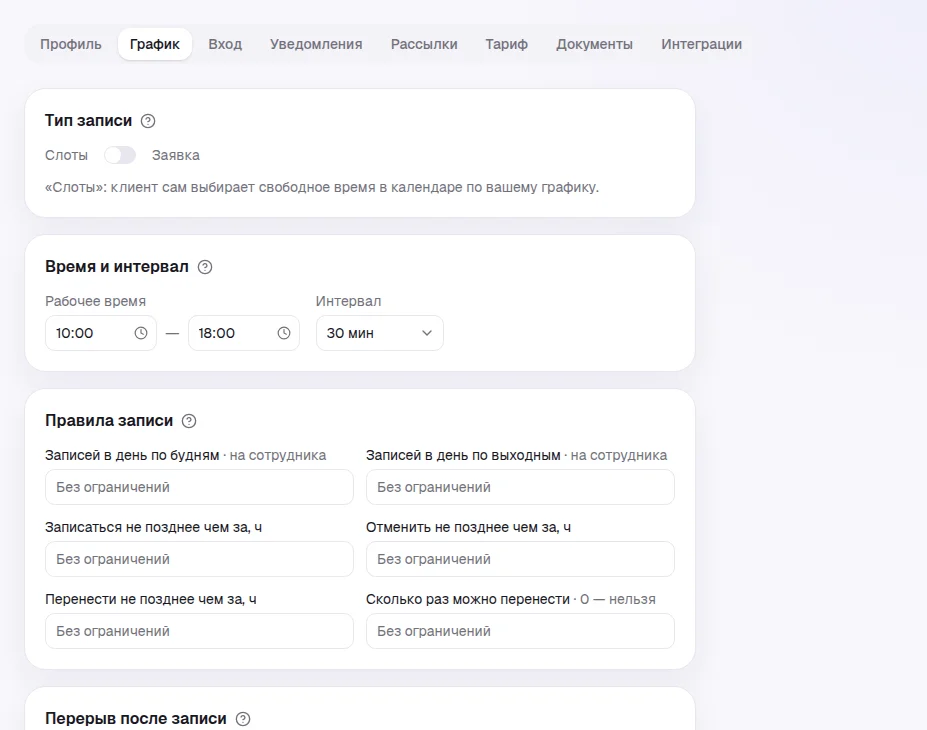Select the Сколько раз можно перенести field
The width and height of the screenshot is (927, 730).
pyautogui.click(x=520, y=631)
